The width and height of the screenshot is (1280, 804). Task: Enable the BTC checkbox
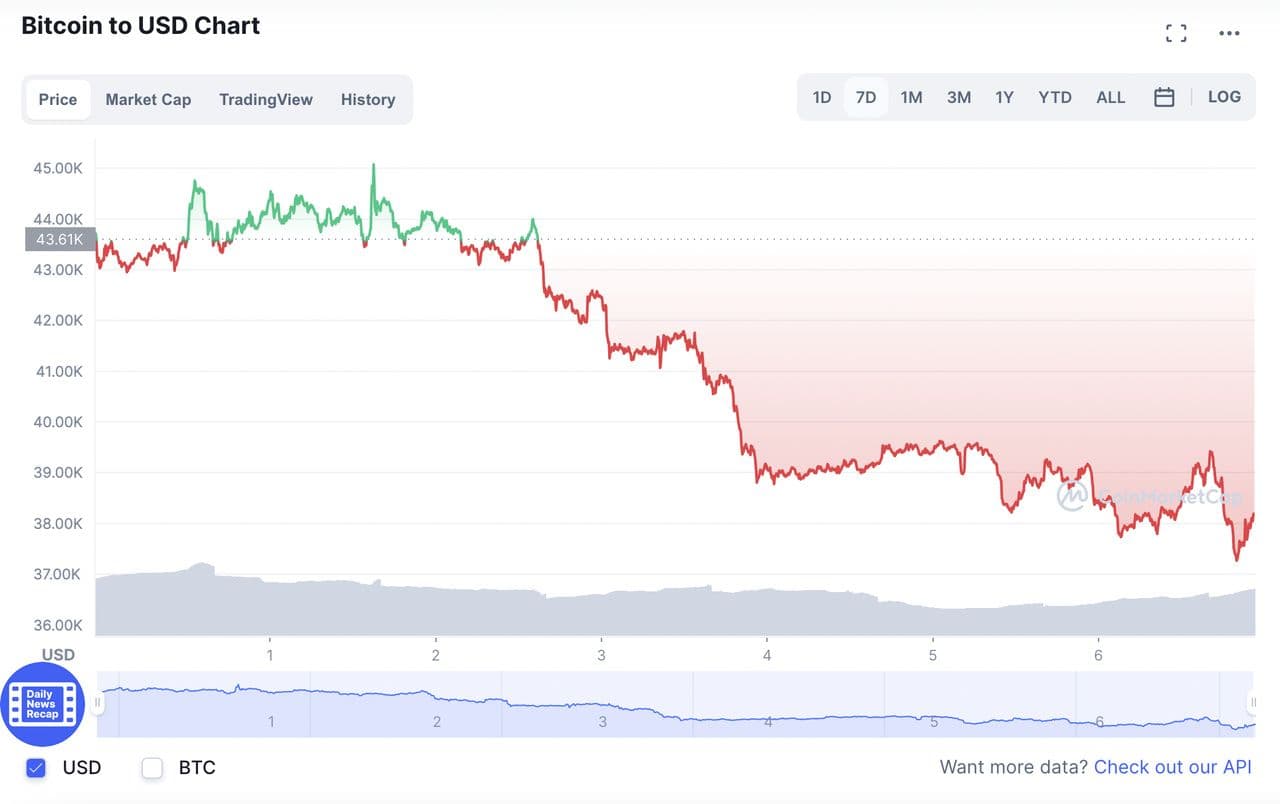(152, 768)
